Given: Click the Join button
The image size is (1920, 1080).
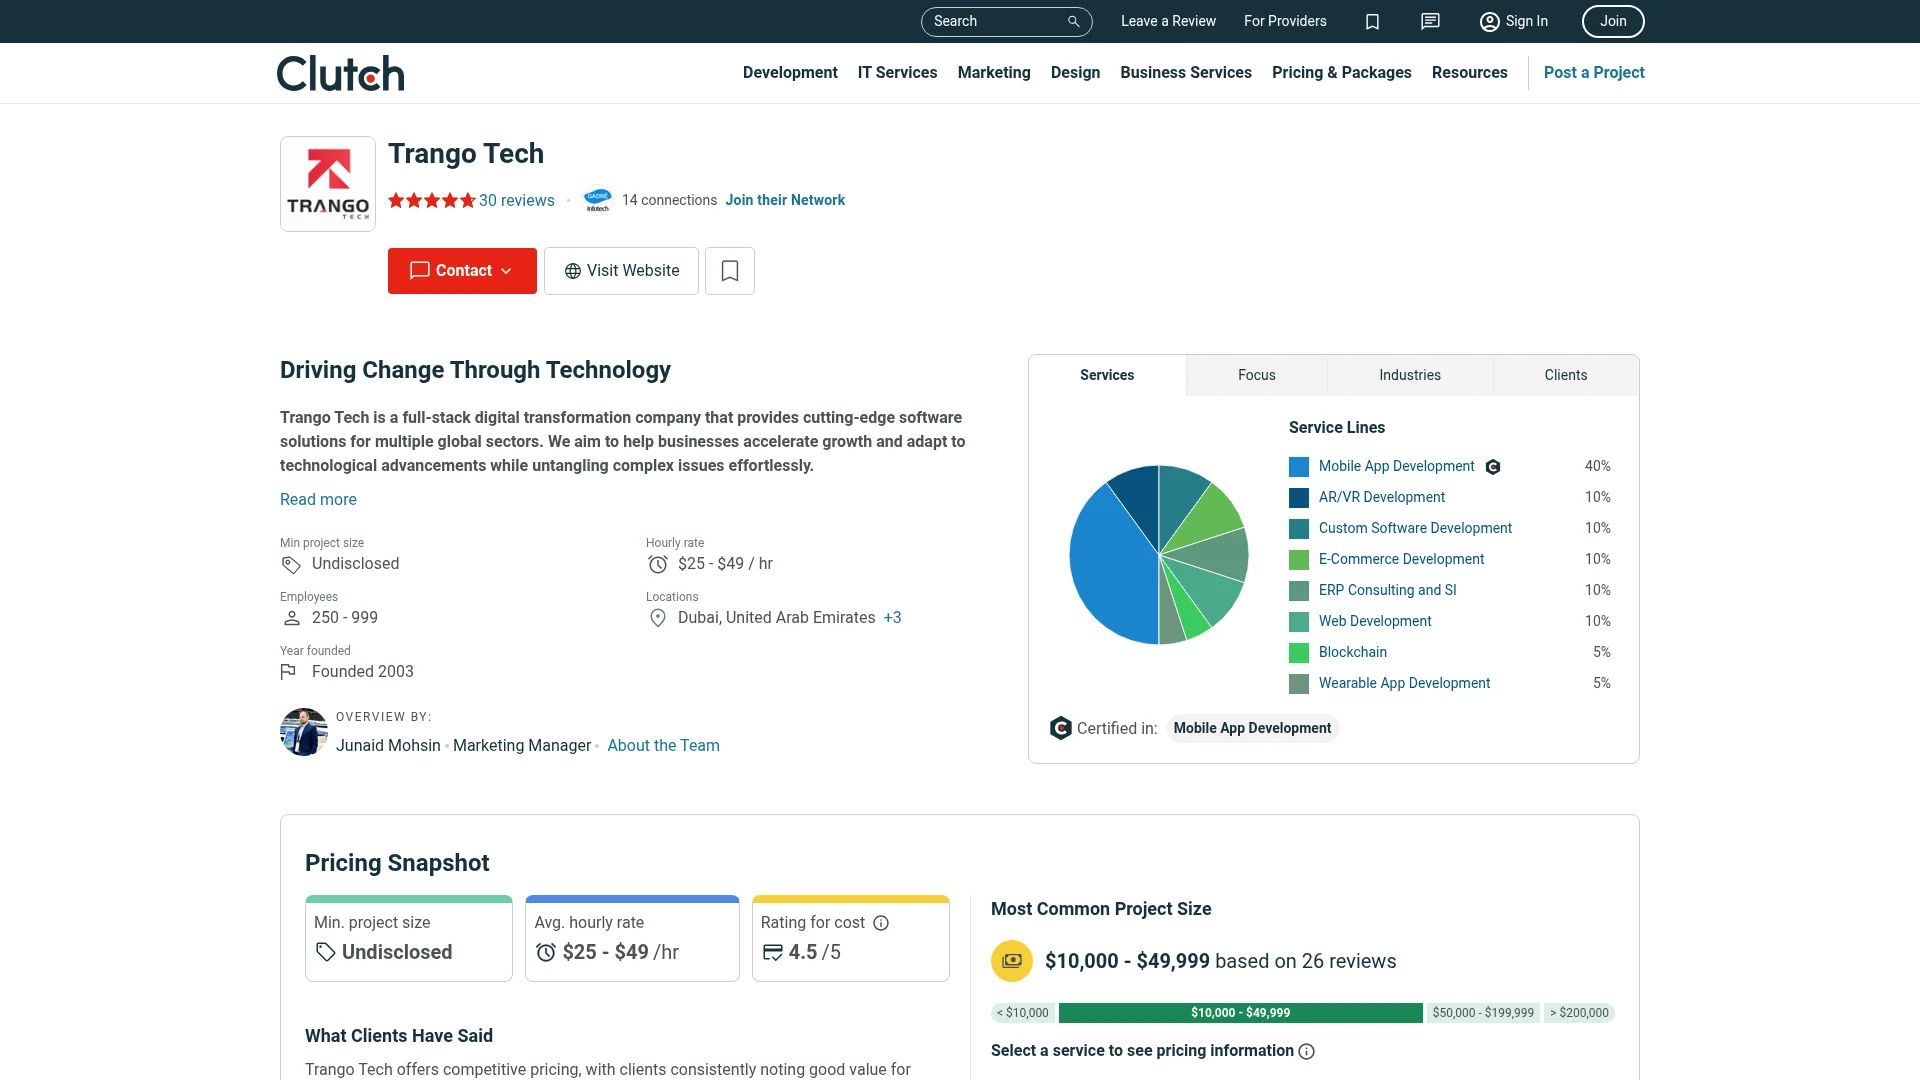Looking at the screenshot, I should (x=1613, y=21).
